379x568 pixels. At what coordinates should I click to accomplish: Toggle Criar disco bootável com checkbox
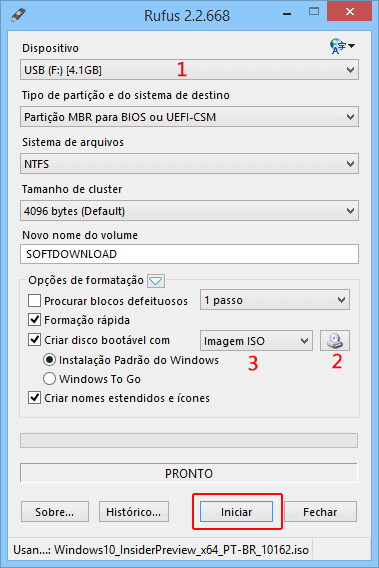[x=34, y=340]
